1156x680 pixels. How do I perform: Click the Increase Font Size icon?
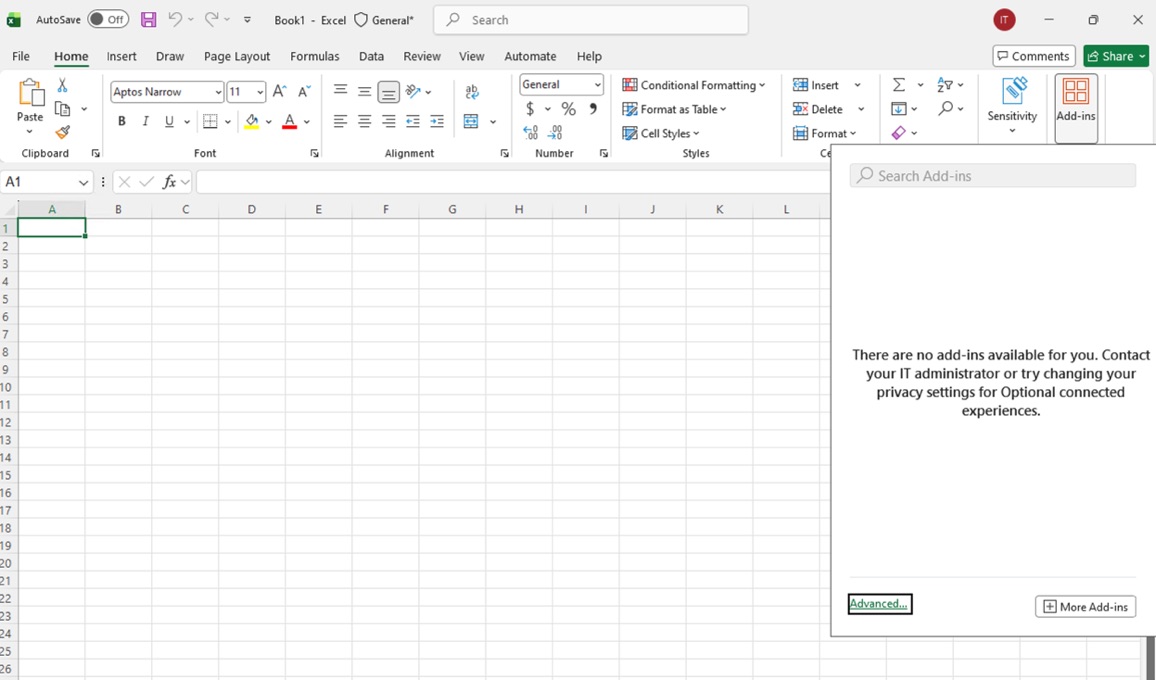(279, 91)
